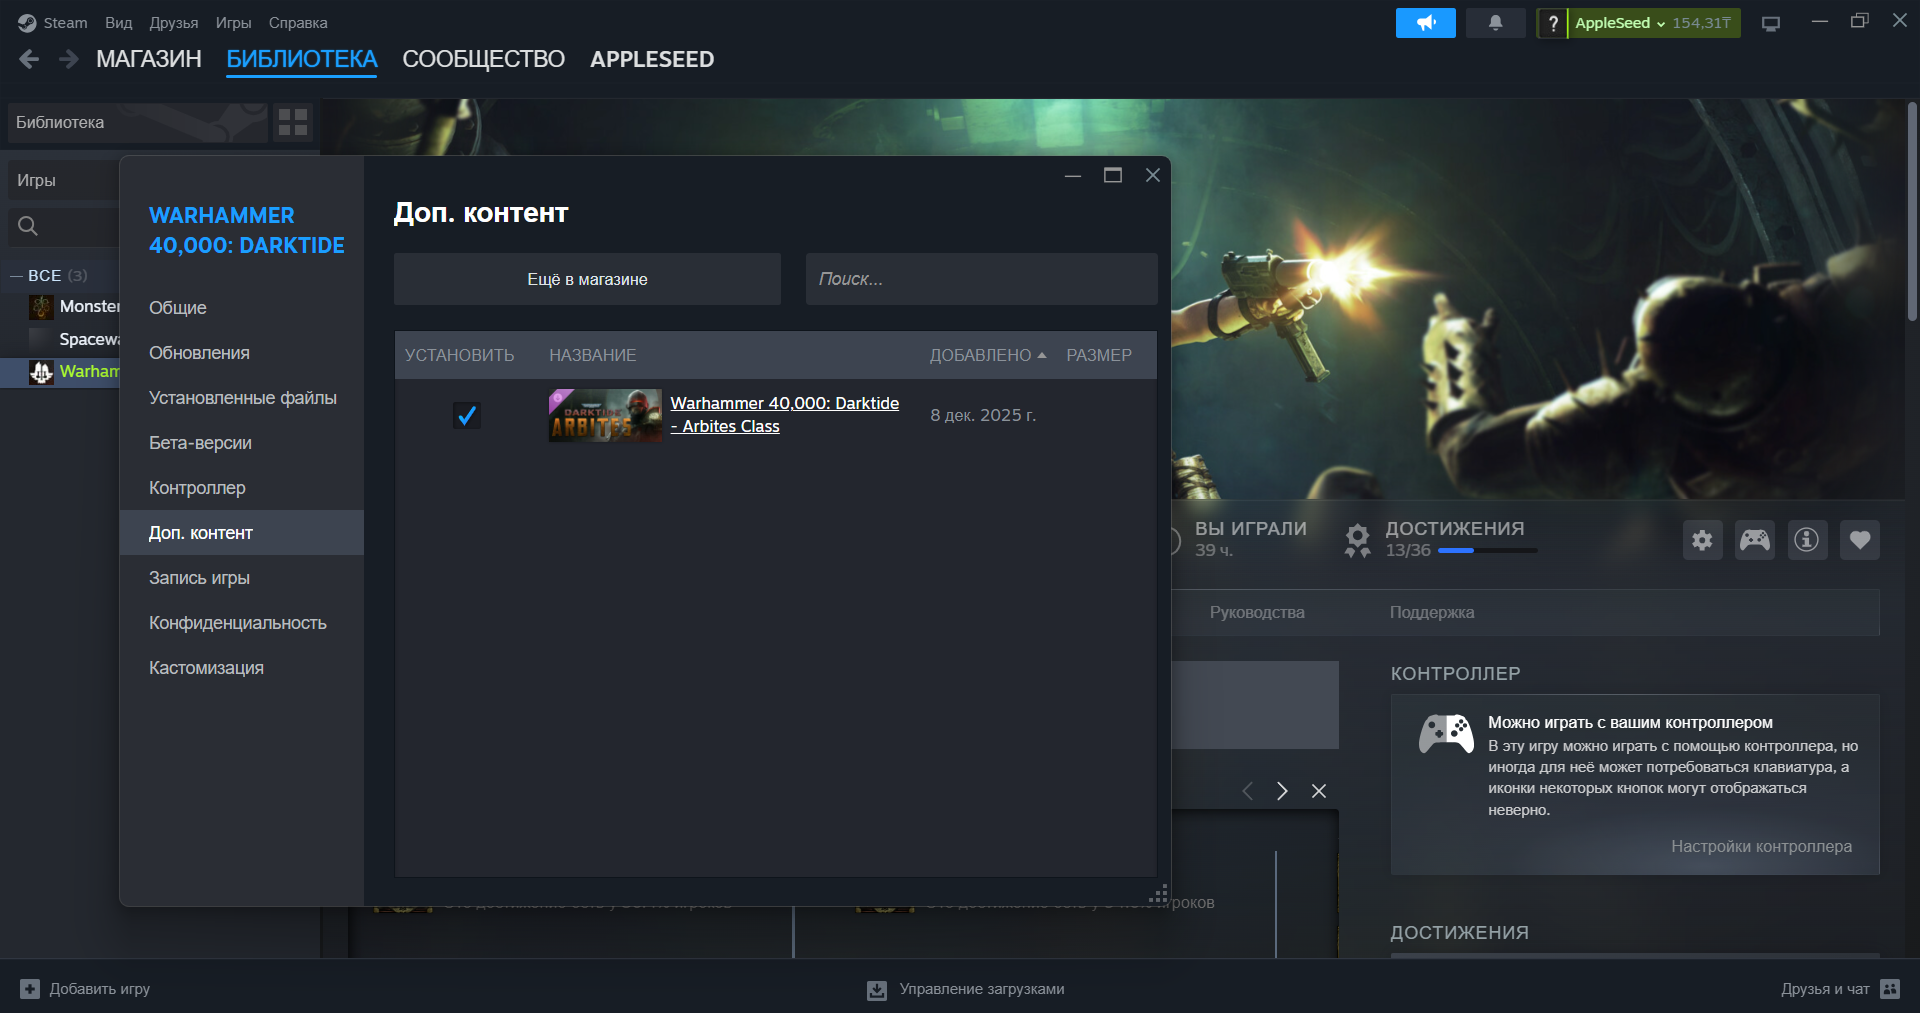Go back with the left arrow
Viewport: 1920px width, 1013px height.
pyautogui.click(x=29, y=59)
